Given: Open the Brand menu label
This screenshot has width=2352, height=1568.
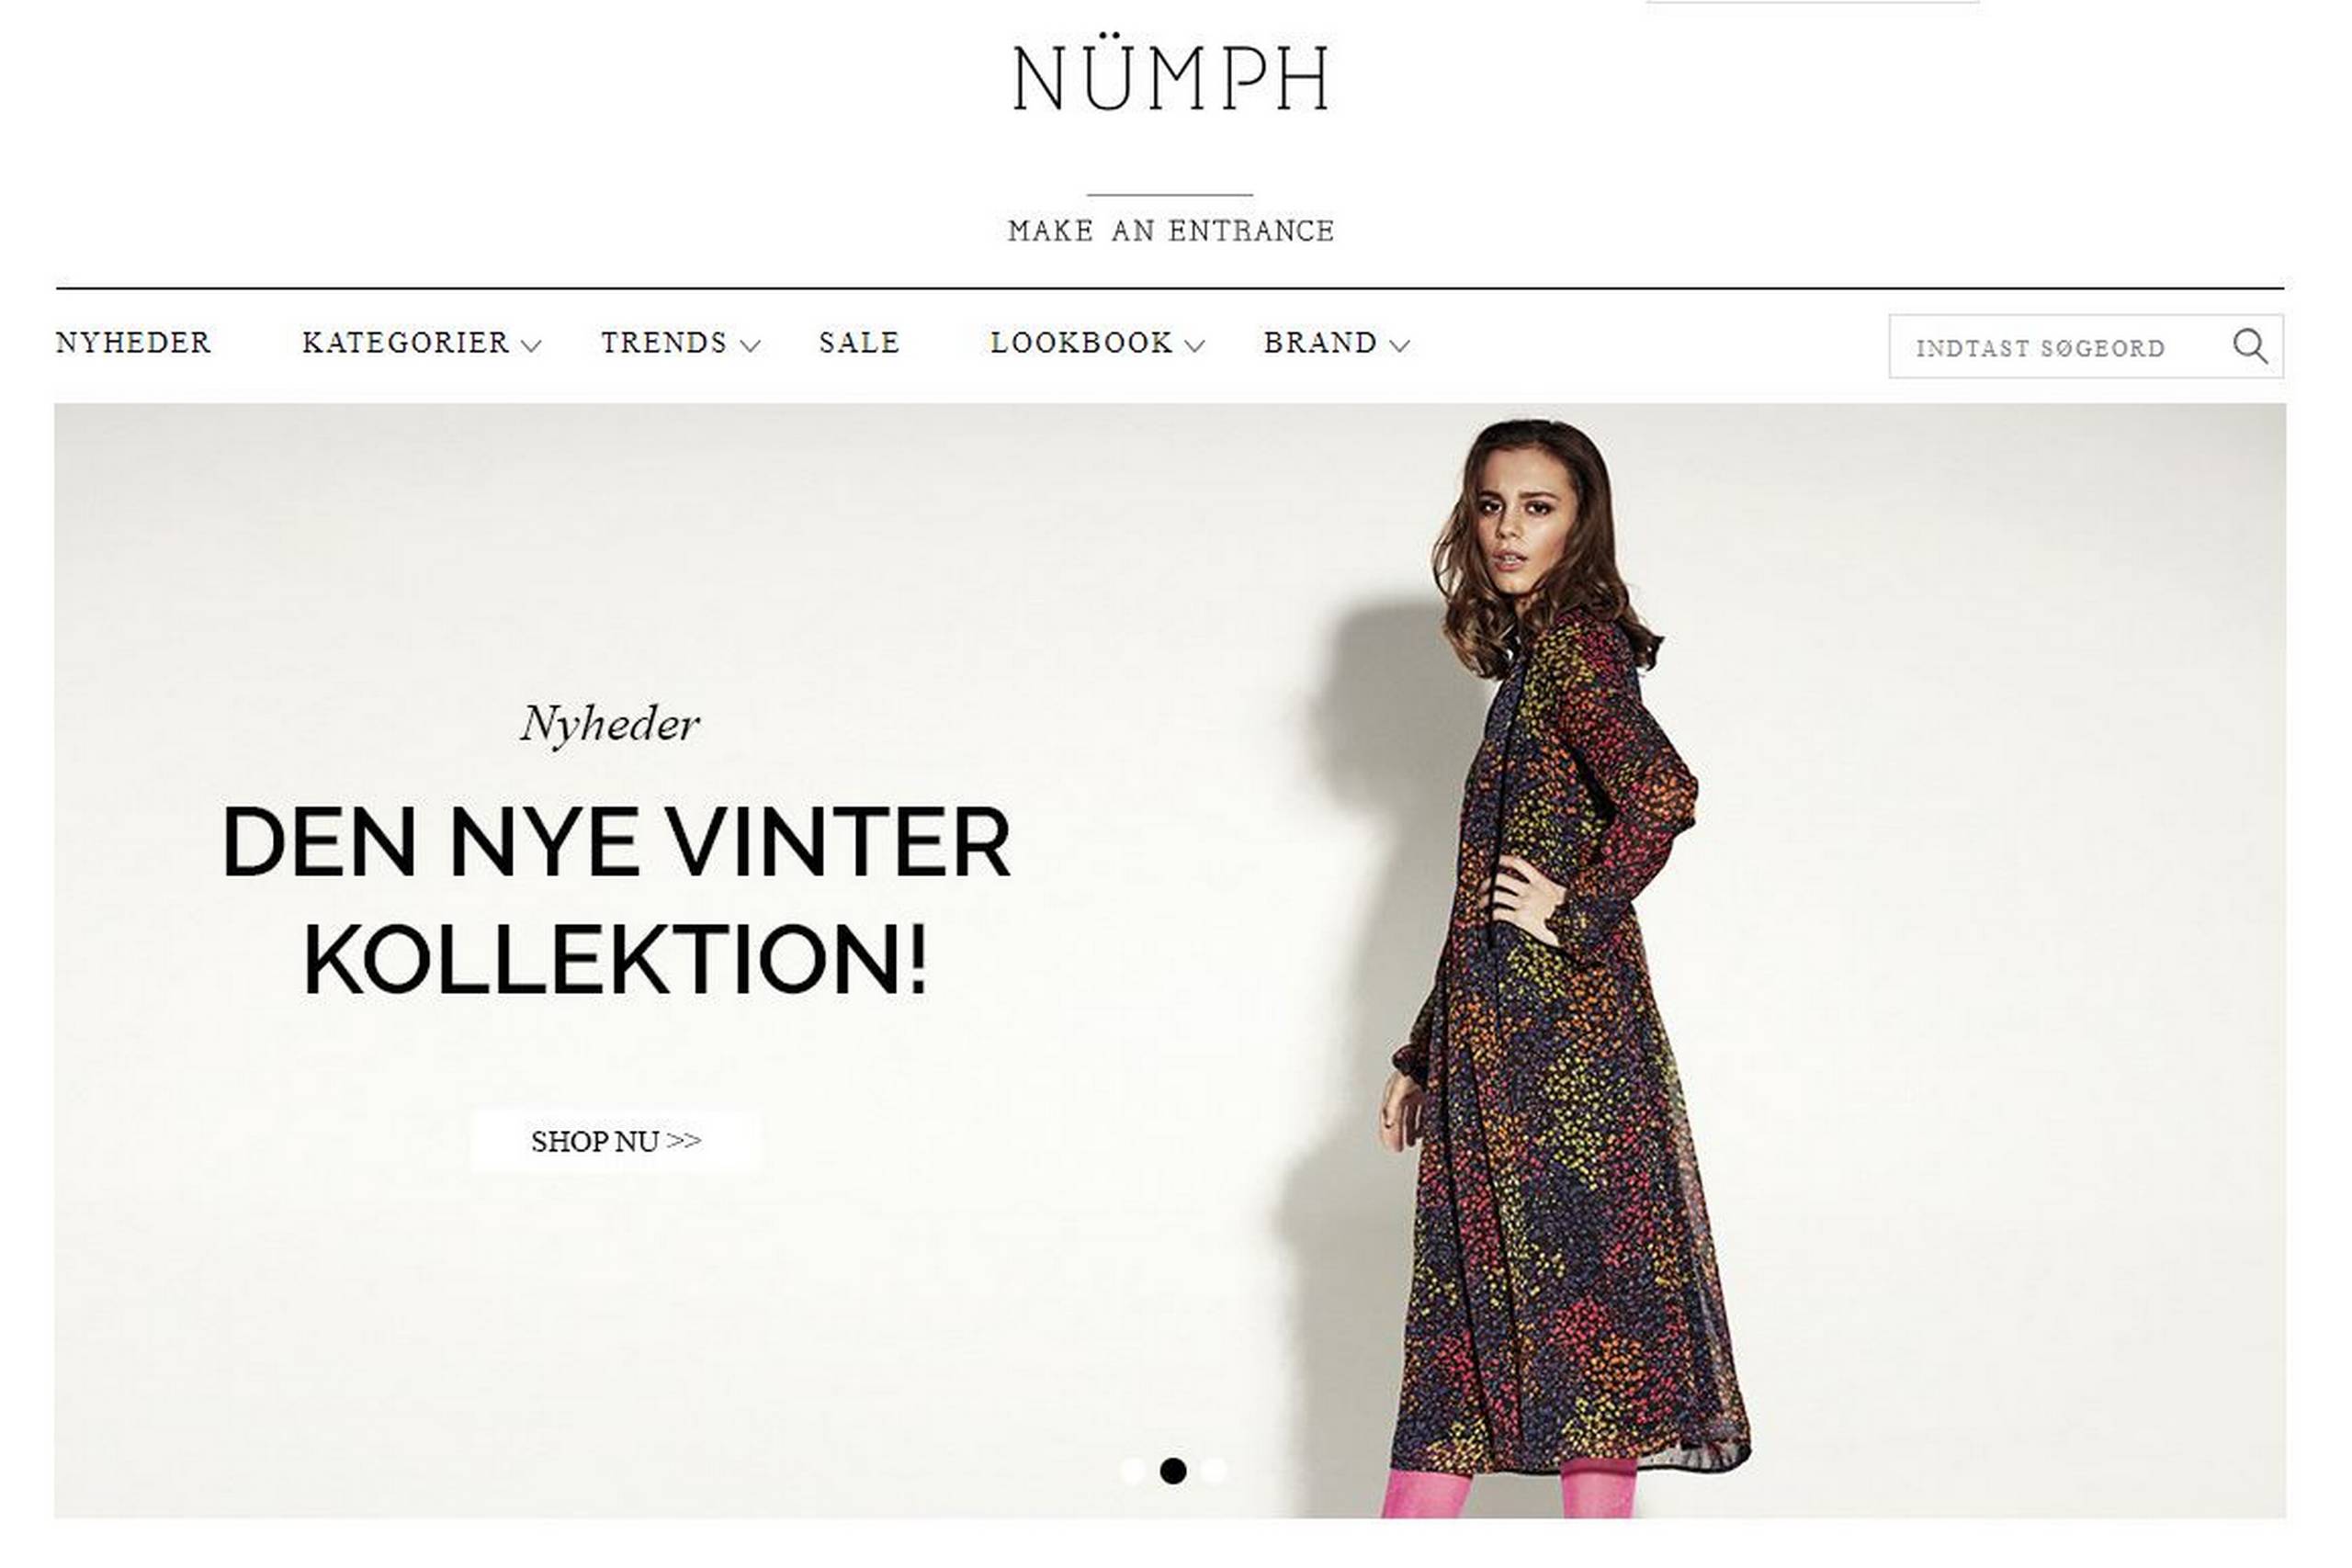Looking at the screenshot, I should (x=1320, y=343).
